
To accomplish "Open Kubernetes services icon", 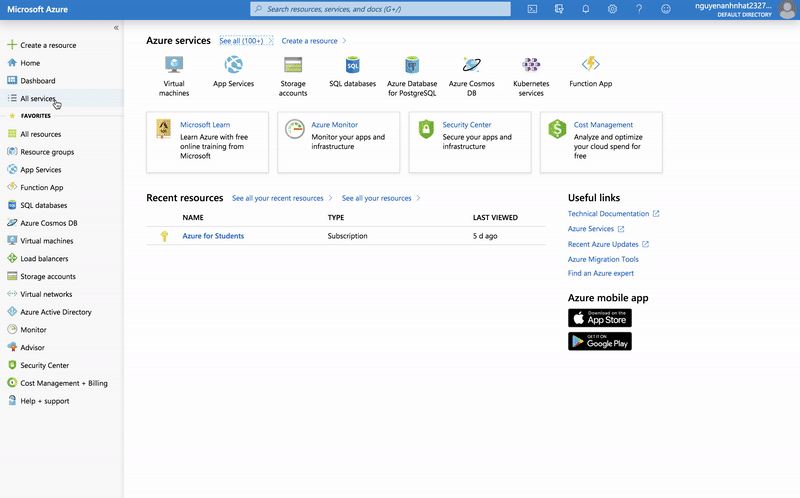I will click(x=531, y=65).
